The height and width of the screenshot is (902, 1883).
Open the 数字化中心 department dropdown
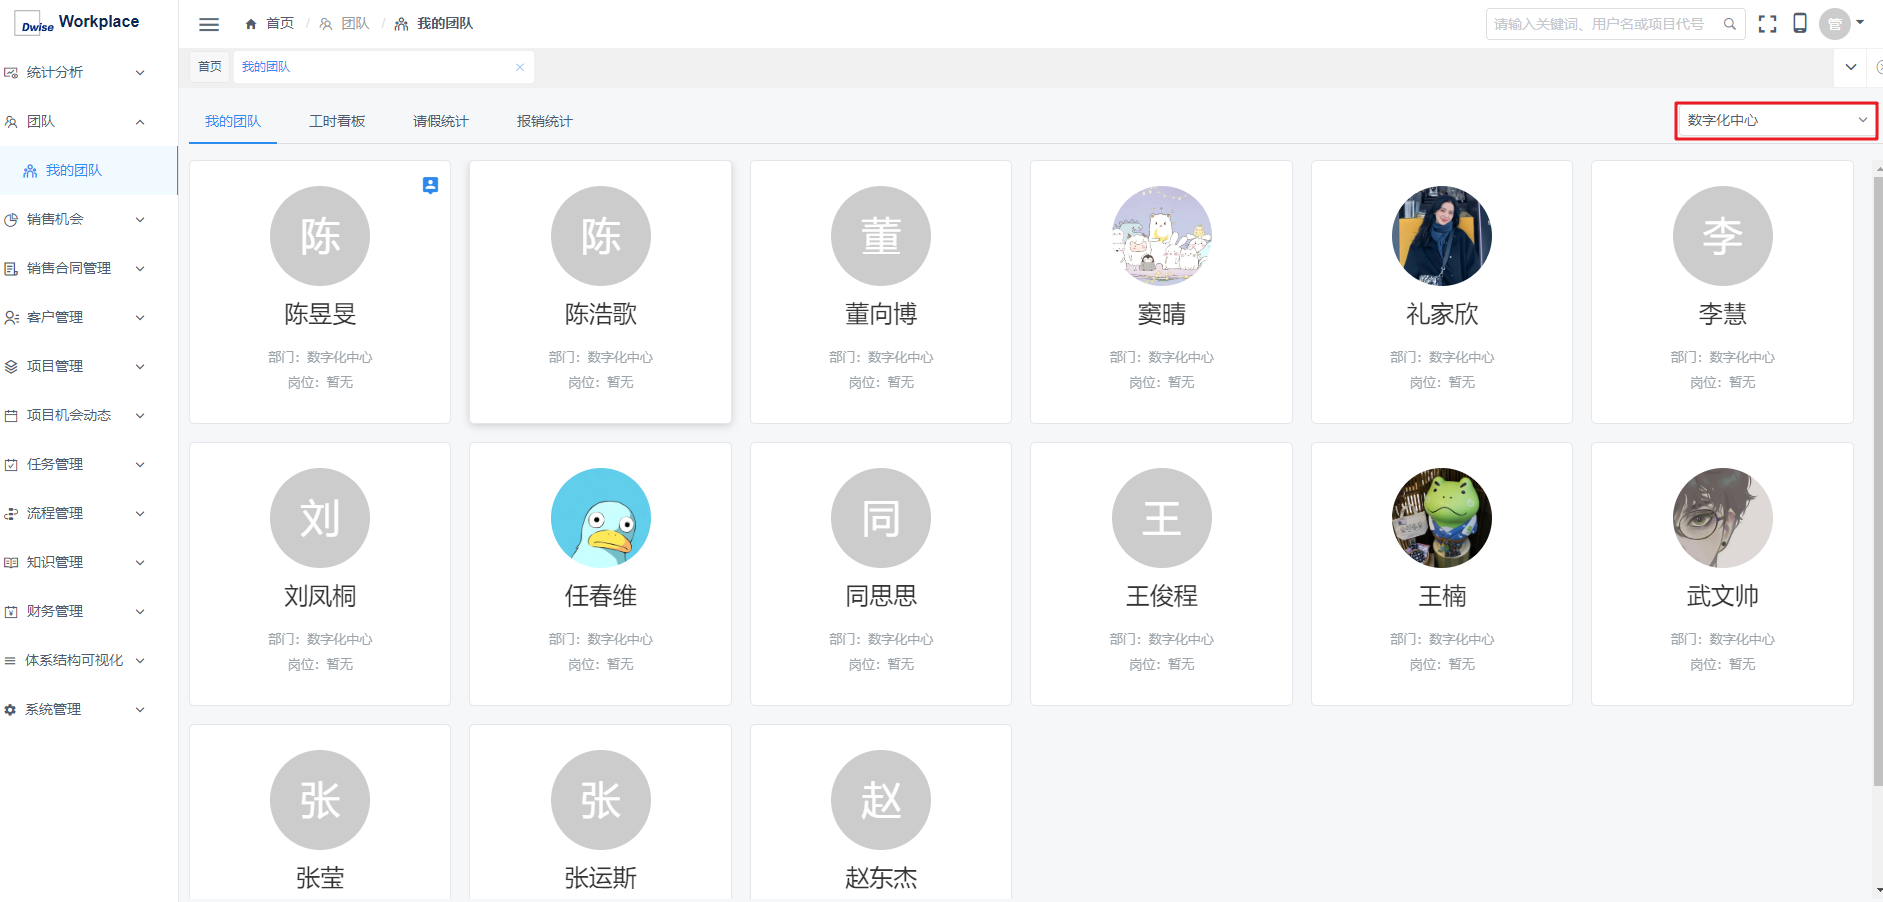1775,120
